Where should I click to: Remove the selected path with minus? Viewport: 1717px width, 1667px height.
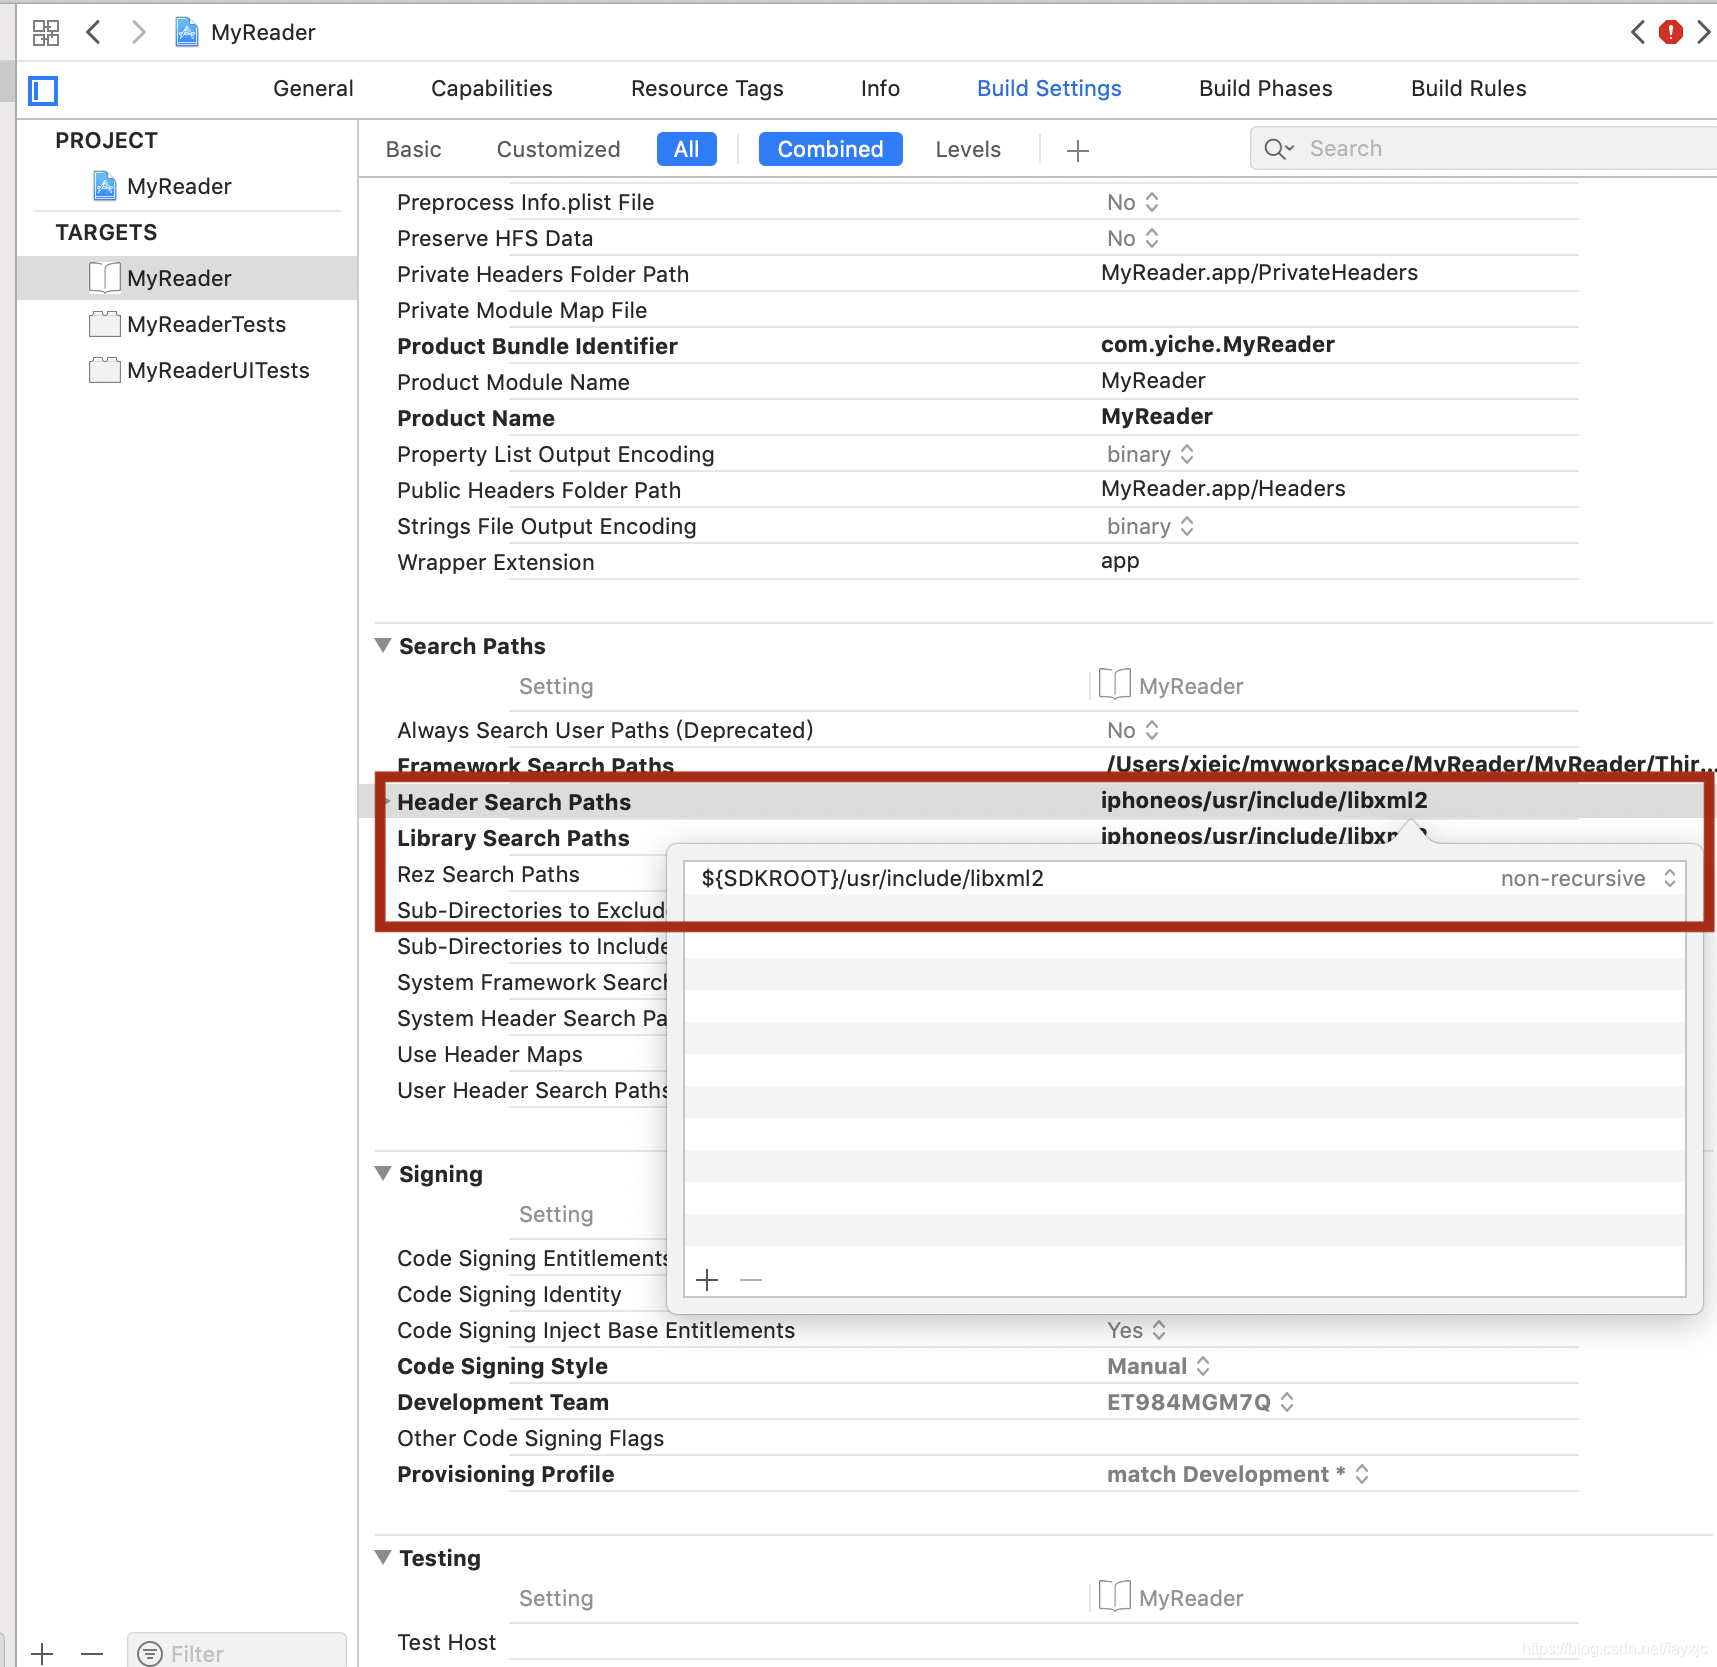[x=751, y=1280]
